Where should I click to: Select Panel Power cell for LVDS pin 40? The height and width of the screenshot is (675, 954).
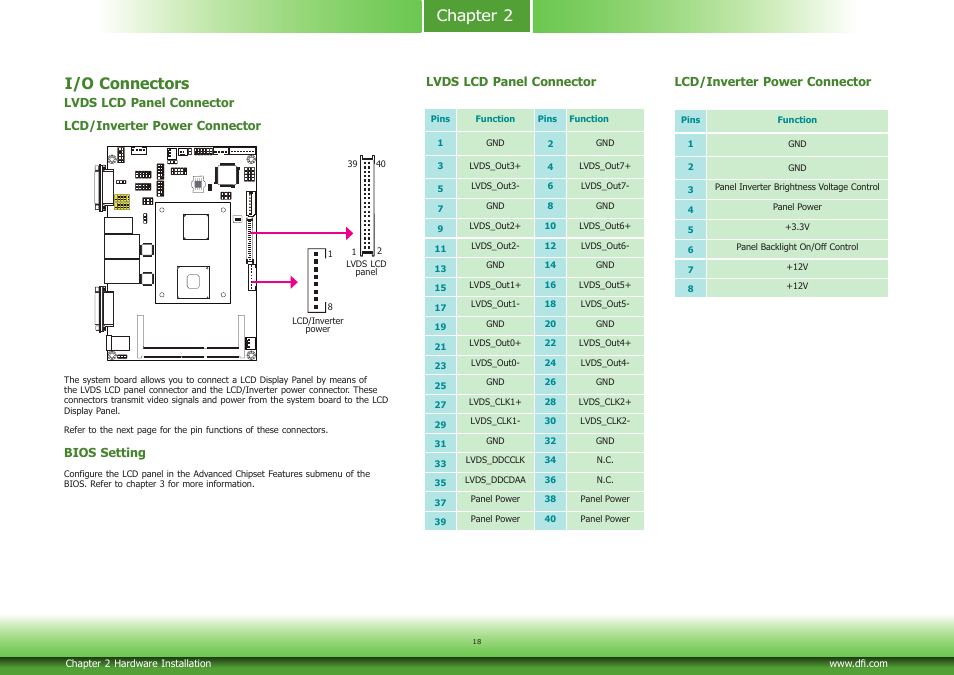[605, 519]
